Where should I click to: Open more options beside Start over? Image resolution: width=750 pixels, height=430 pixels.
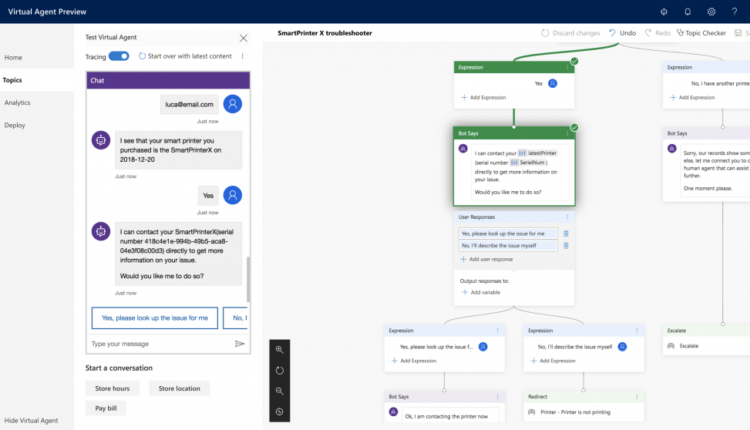coord(242,56)
